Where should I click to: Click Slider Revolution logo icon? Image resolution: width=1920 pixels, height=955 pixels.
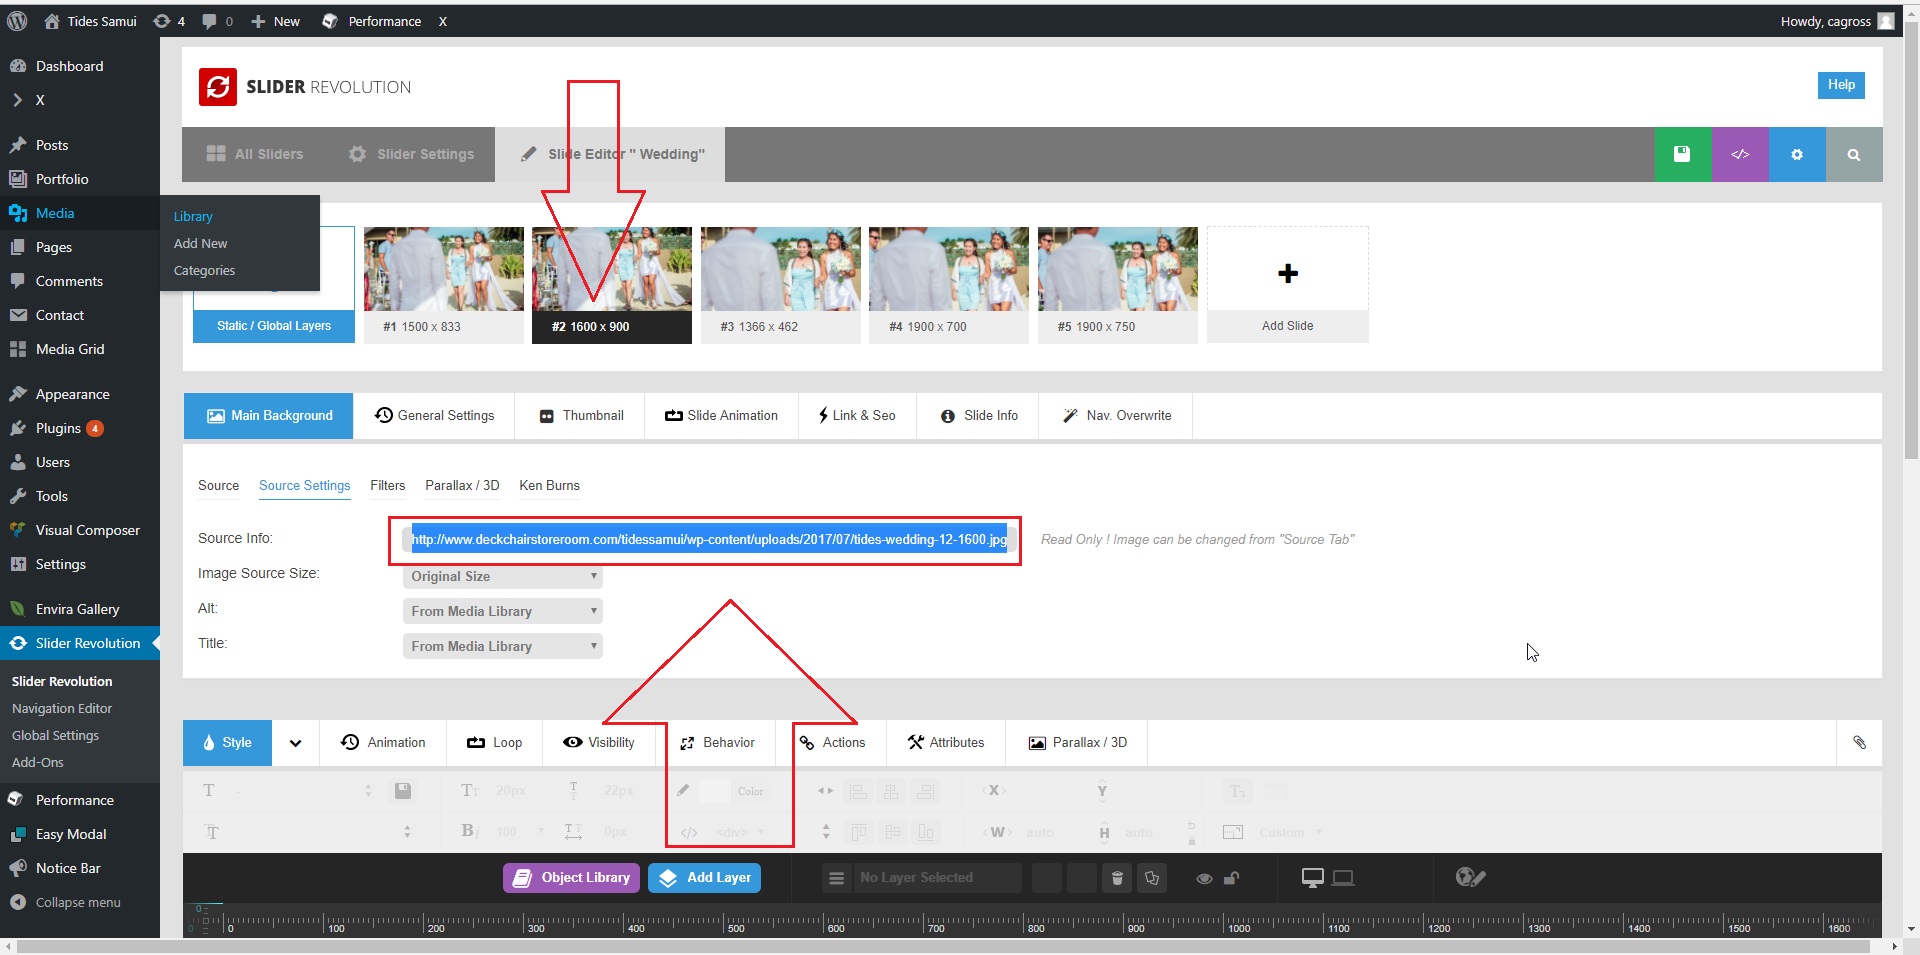(218, 87)
